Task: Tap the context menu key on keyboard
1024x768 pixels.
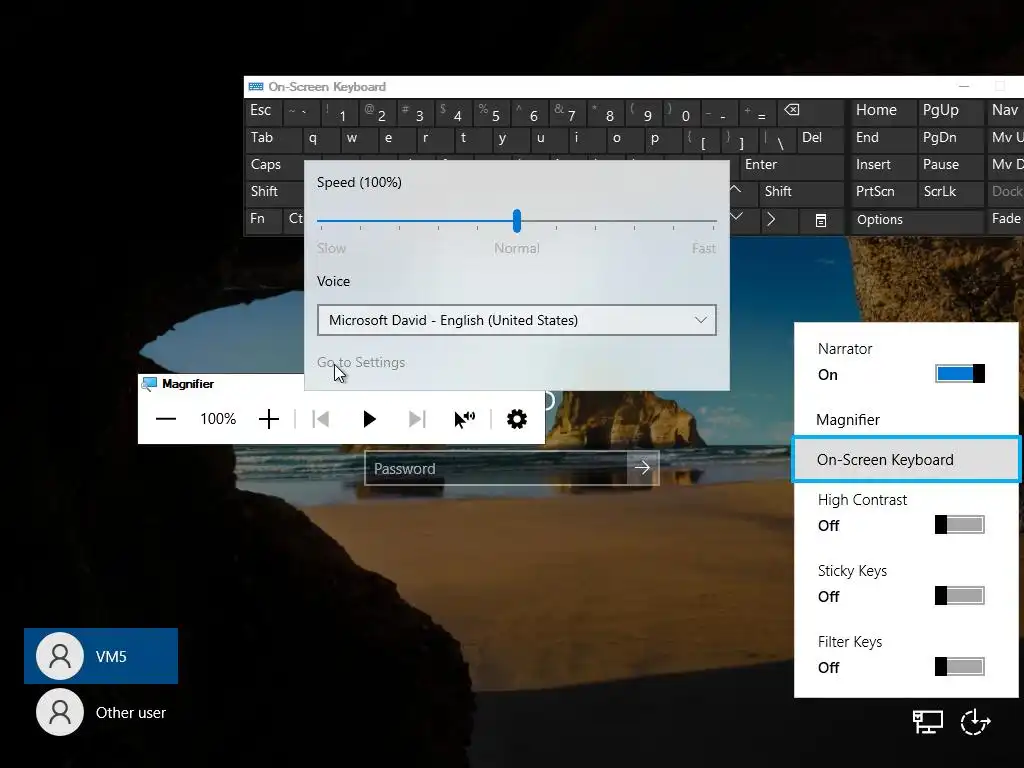Action: pyautogui.click(x=821, y=220)
